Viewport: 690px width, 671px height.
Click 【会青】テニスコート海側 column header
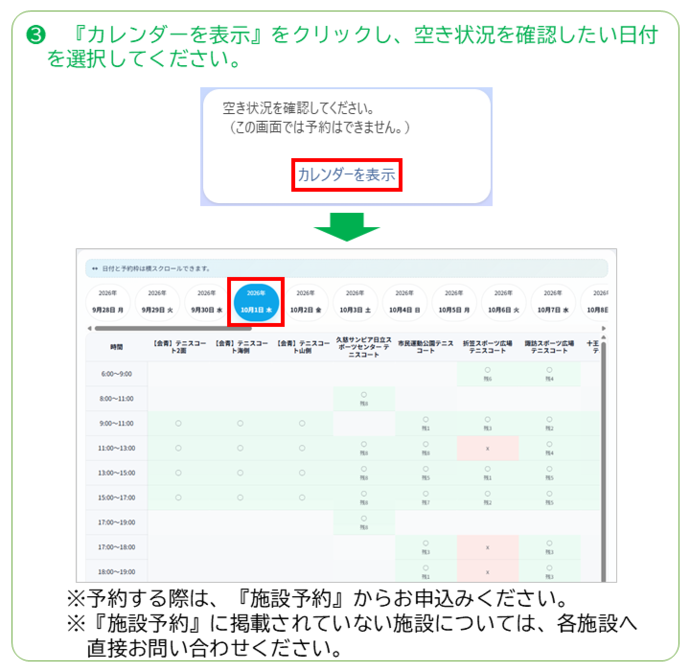pos(240,347)
